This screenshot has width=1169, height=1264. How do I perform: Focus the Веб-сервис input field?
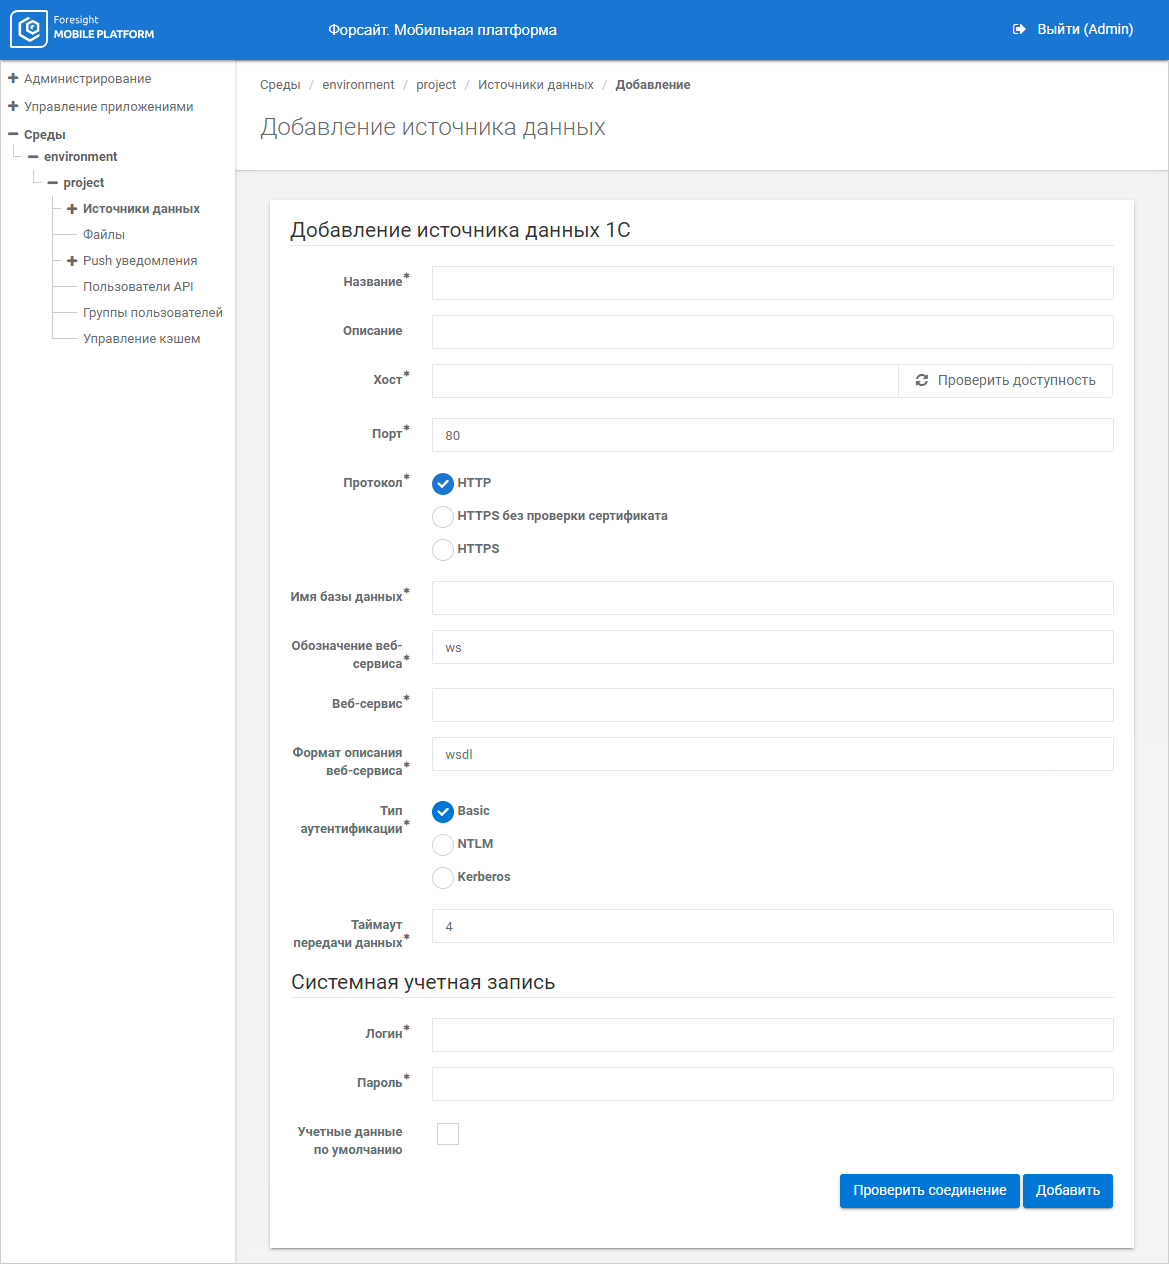(773, 705)
